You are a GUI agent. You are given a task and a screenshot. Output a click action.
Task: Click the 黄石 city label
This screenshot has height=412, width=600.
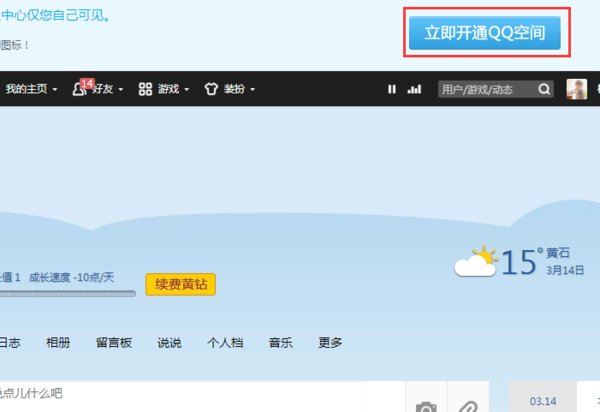tap(558, 253)
